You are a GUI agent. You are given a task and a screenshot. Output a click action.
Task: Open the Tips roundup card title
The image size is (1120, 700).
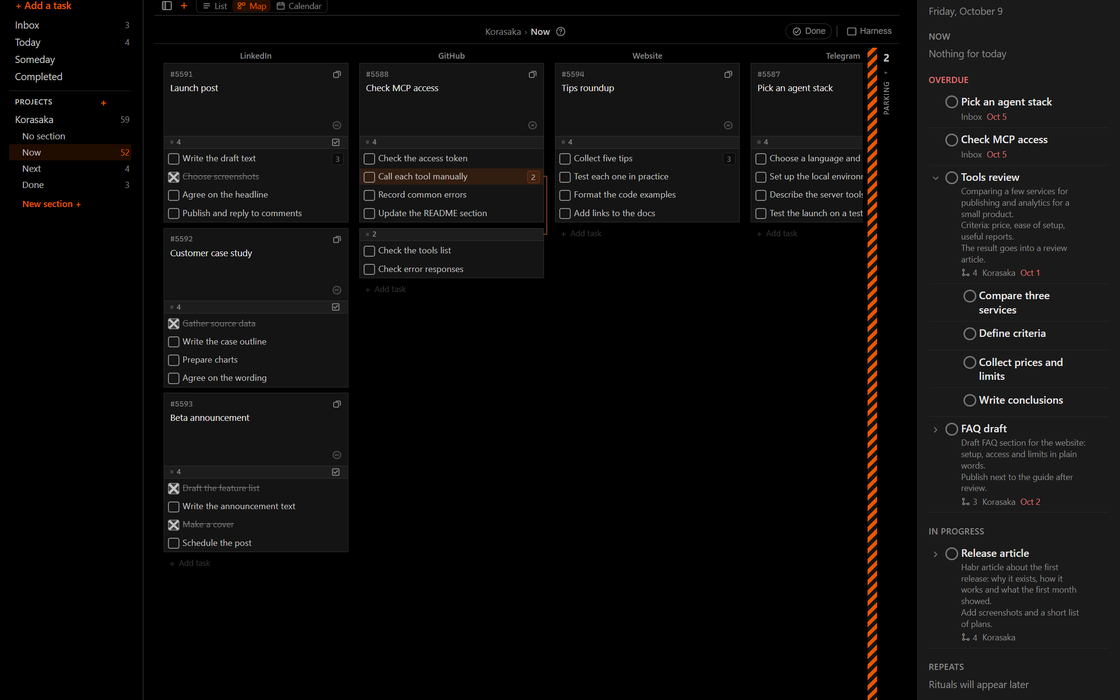click(x=588, y=88)
